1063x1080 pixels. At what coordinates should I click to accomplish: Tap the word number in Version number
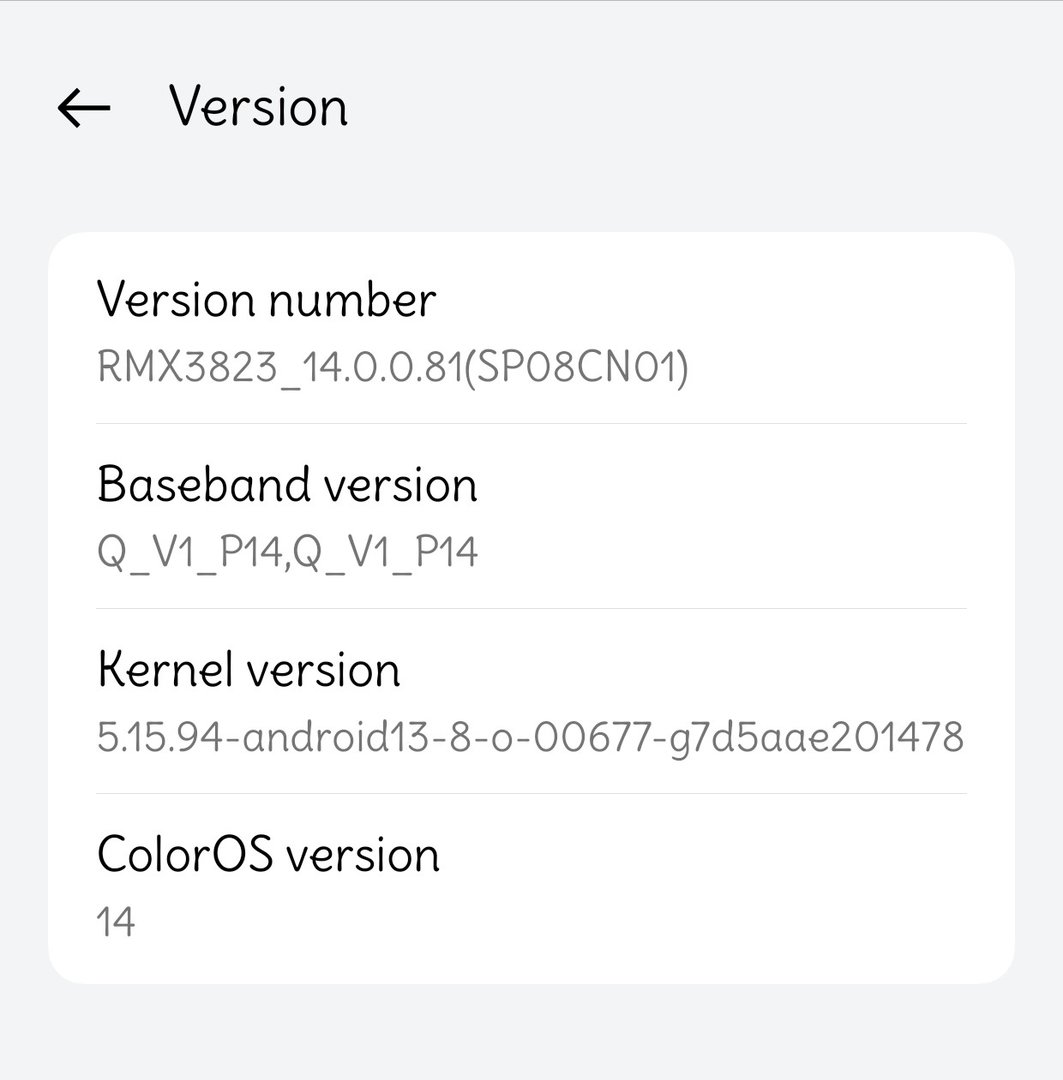(x=352, y=300)
